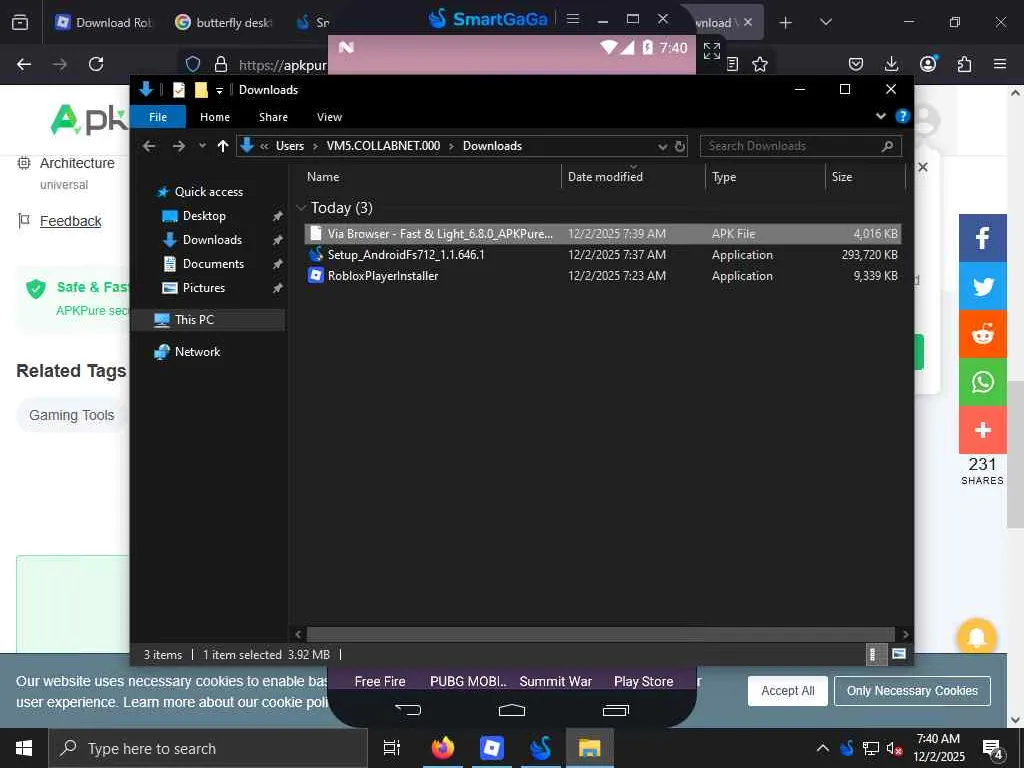Open Play Store in SmartGaGa
The height and width of the screenshot is (768, 1024).
pyautogui.click(x=643, y=682)
